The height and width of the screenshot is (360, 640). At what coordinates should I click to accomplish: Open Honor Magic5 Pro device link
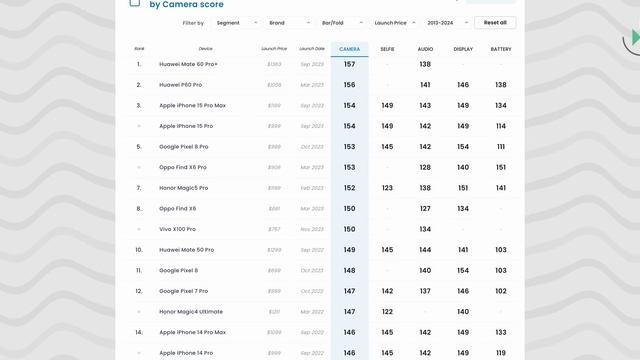(x=184, y=188)
